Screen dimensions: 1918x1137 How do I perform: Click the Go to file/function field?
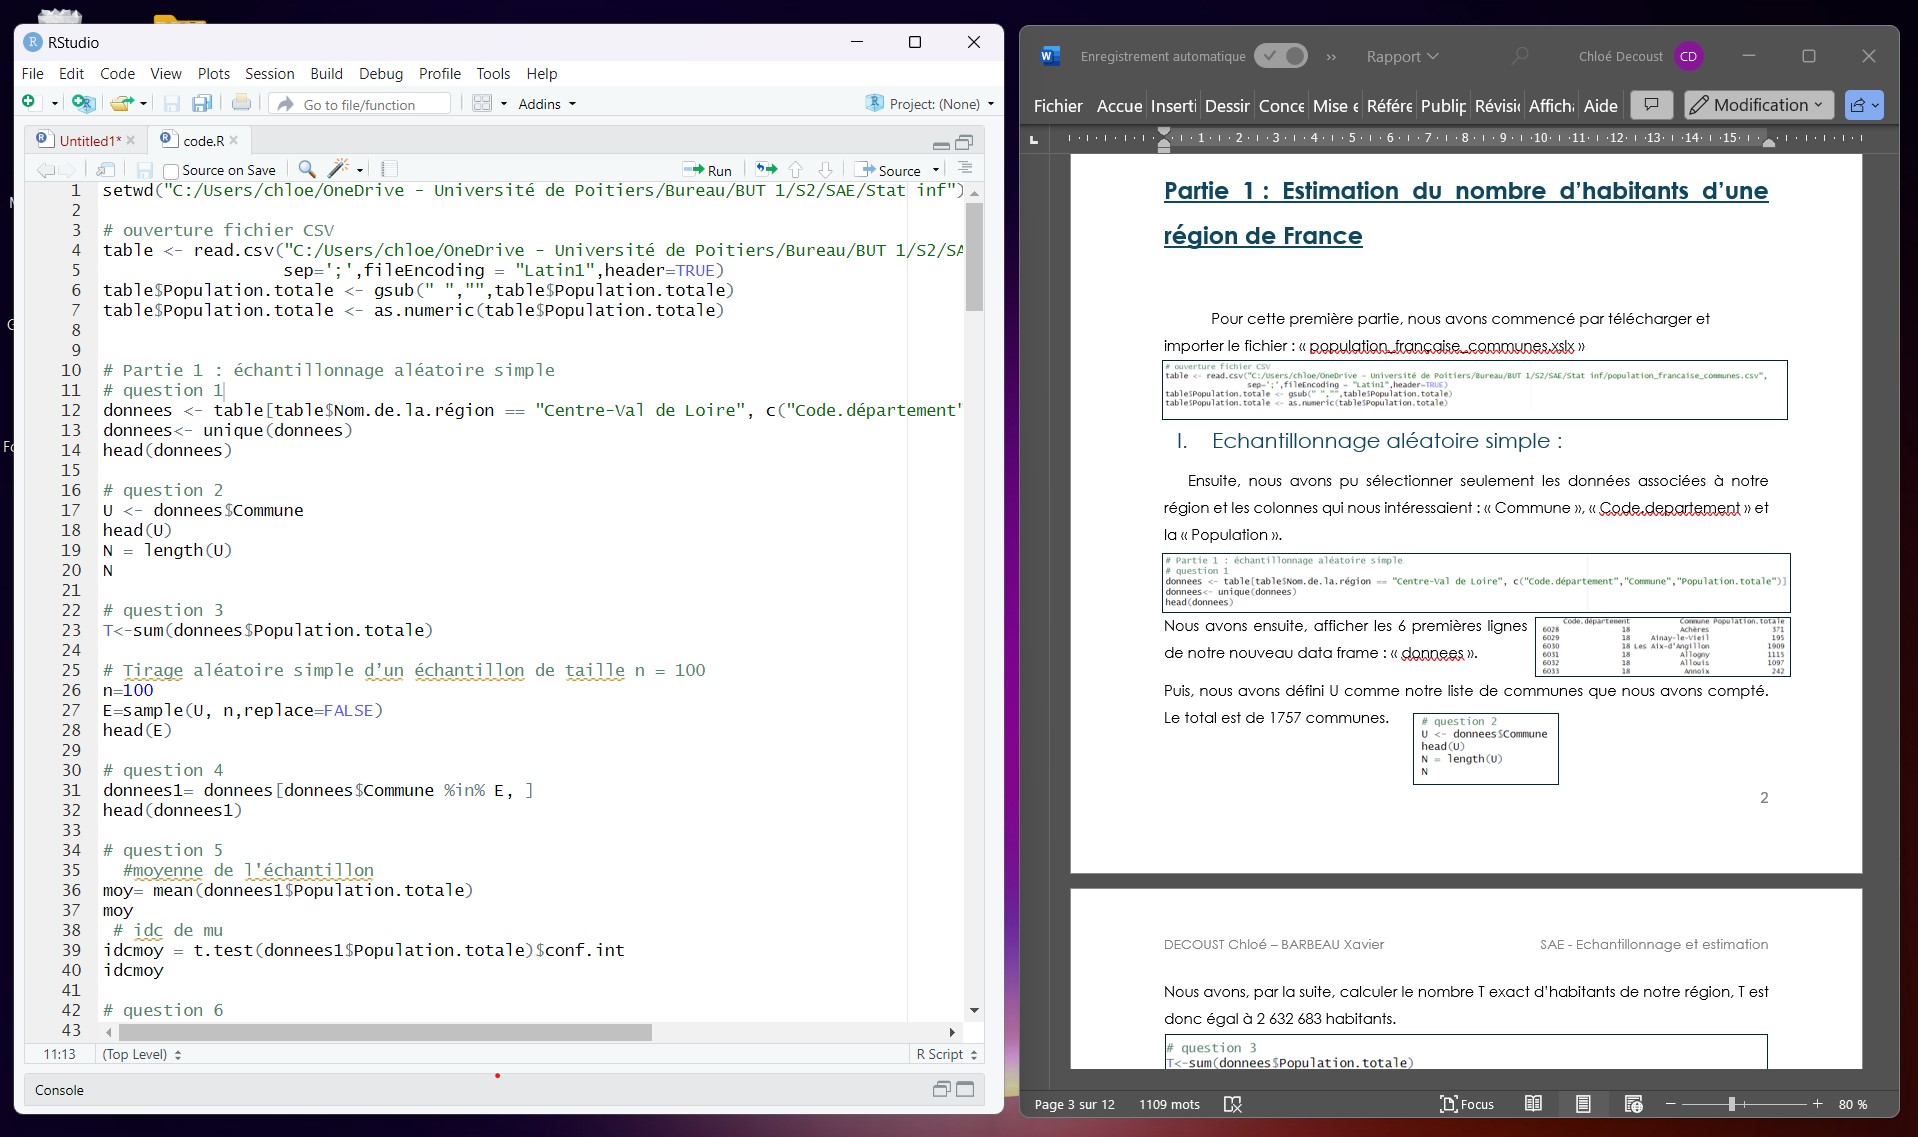(360, 103)
